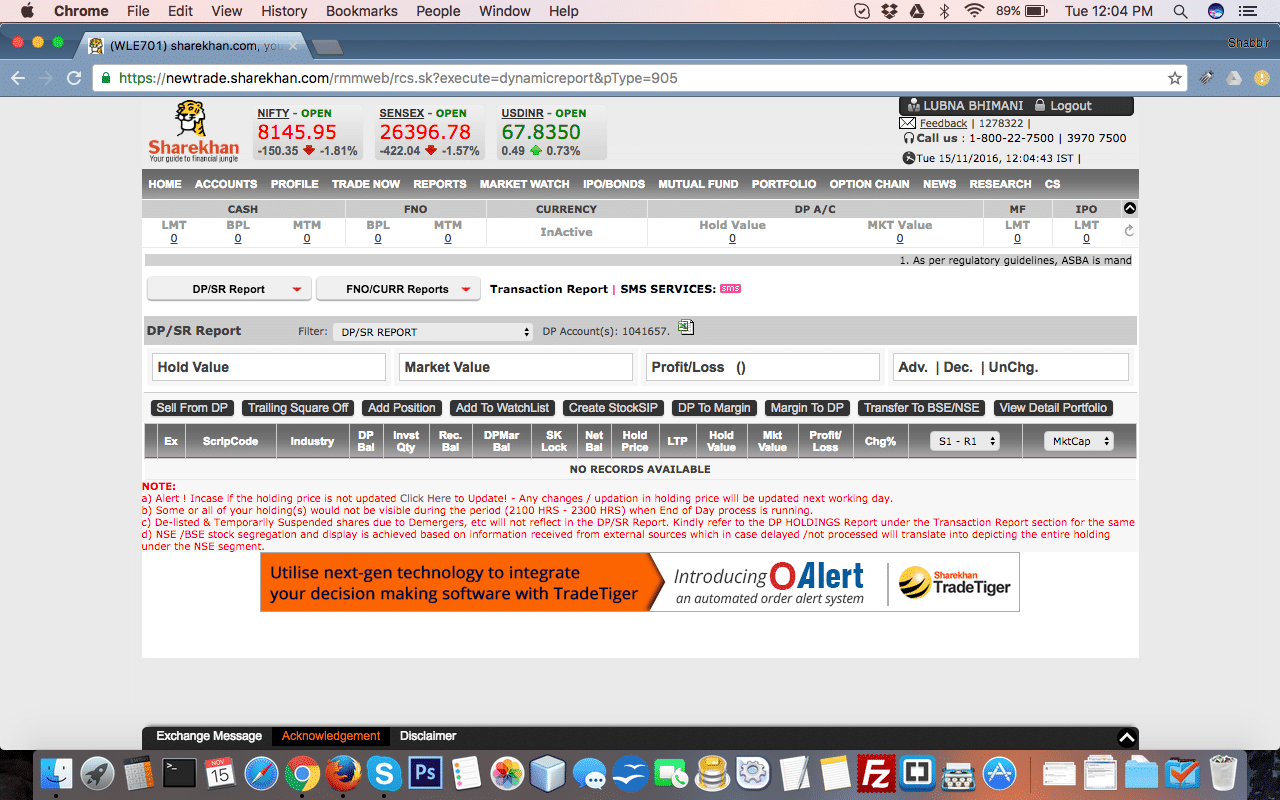Image resolution: width=1280 pixels, height=800 pixels.
Task: Export the DP/SR report via Excel icon
Action: [x=686, y=327]
